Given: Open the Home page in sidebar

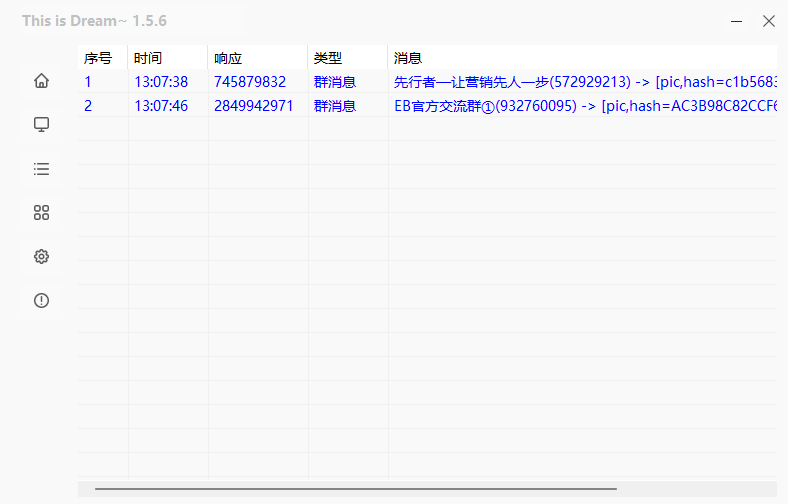Looking at the screenshot, I should coord(41,81).
